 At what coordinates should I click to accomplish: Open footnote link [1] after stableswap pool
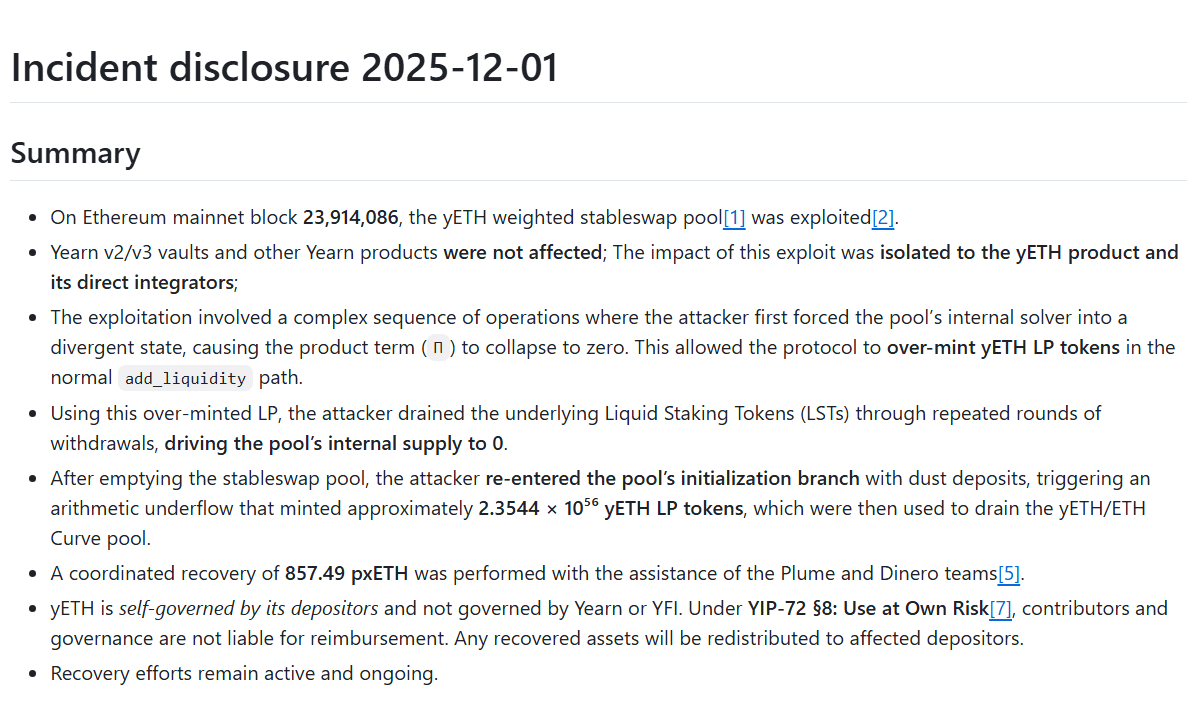734,218
